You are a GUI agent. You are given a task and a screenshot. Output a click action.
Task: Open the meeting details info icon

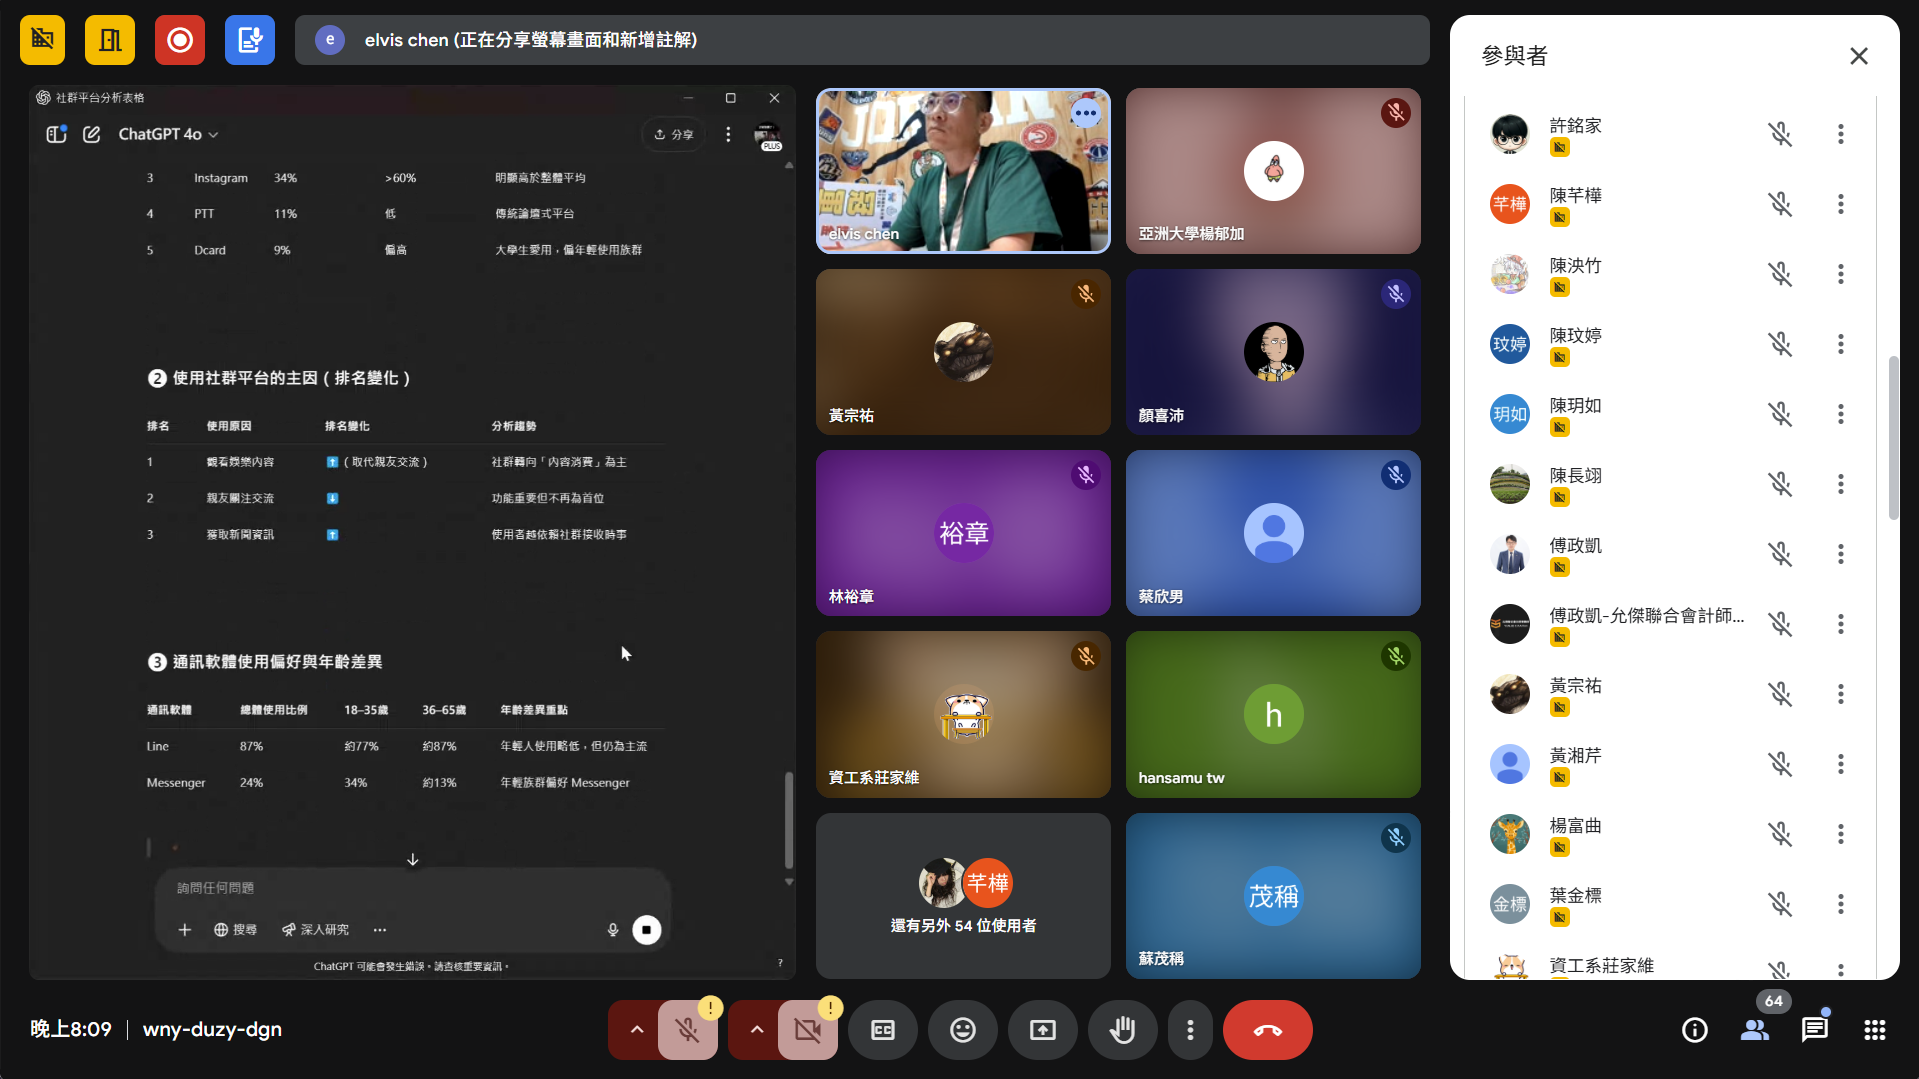point(1695,1030)
